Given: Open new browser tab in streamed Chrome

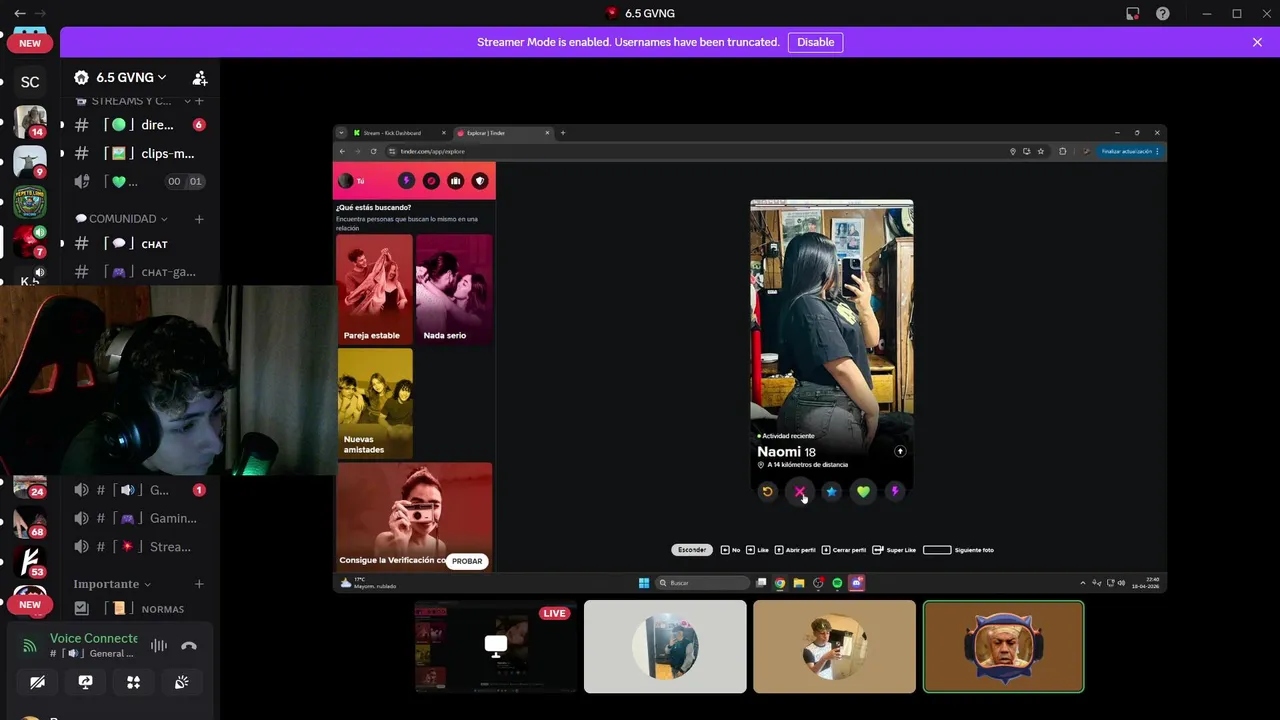Looking at the screenshot, I should pyautogui.click(x=562, y=133).
